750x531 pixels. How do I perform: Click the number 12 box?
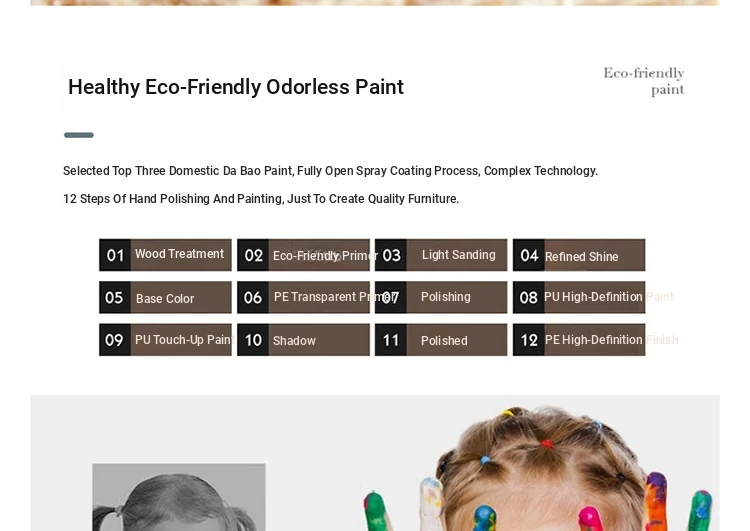point(529,340)
